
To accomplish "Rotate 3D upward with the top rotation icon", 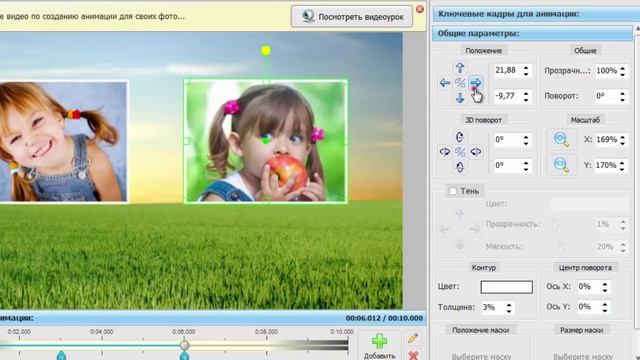I will [460, 137].
